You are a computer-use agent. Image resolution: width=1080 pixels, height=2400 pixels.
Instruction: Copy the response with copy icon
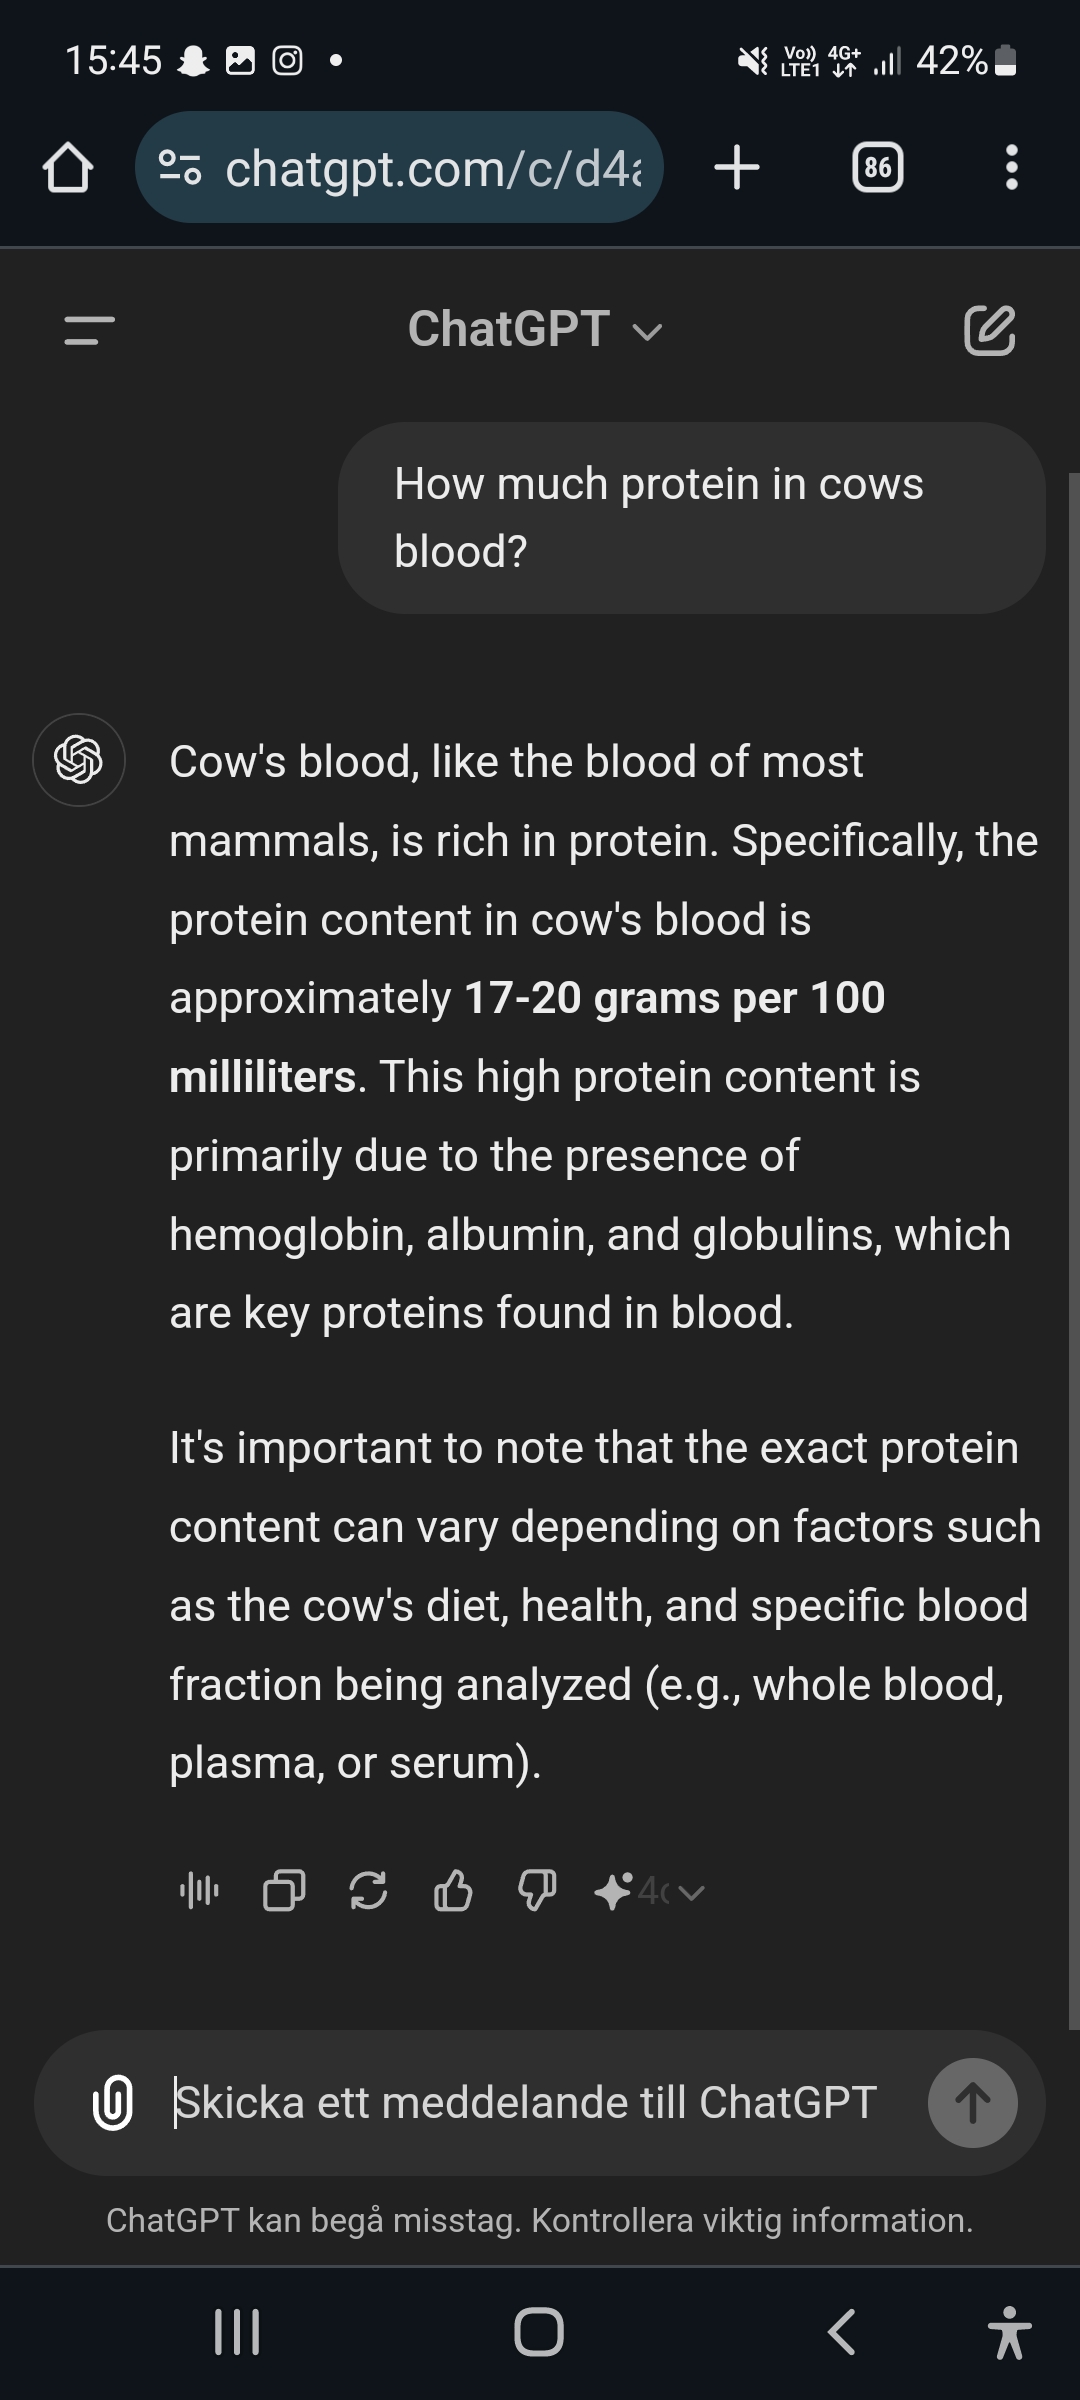(284, 1891)
